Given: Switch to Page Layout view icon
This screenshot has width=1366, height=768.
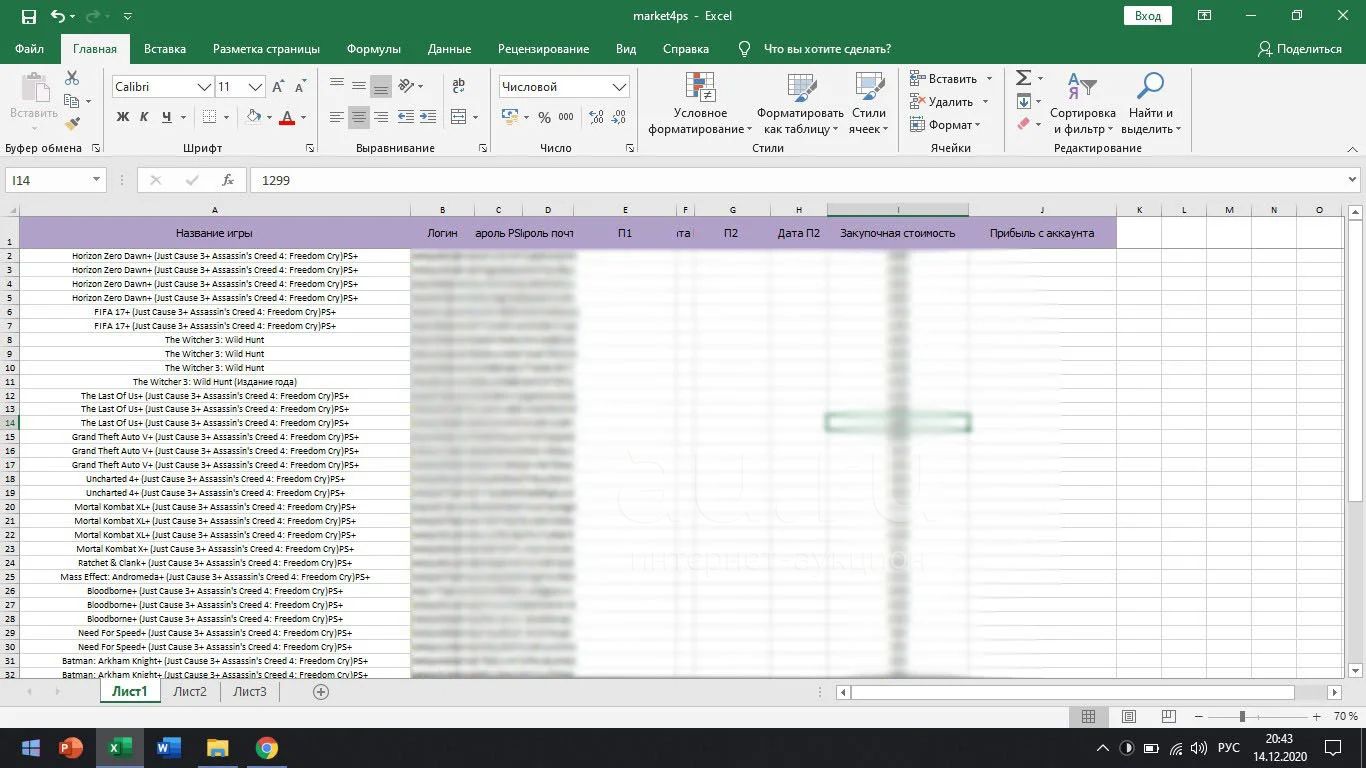Looking at the screenshot, I should click(1129, 716).
